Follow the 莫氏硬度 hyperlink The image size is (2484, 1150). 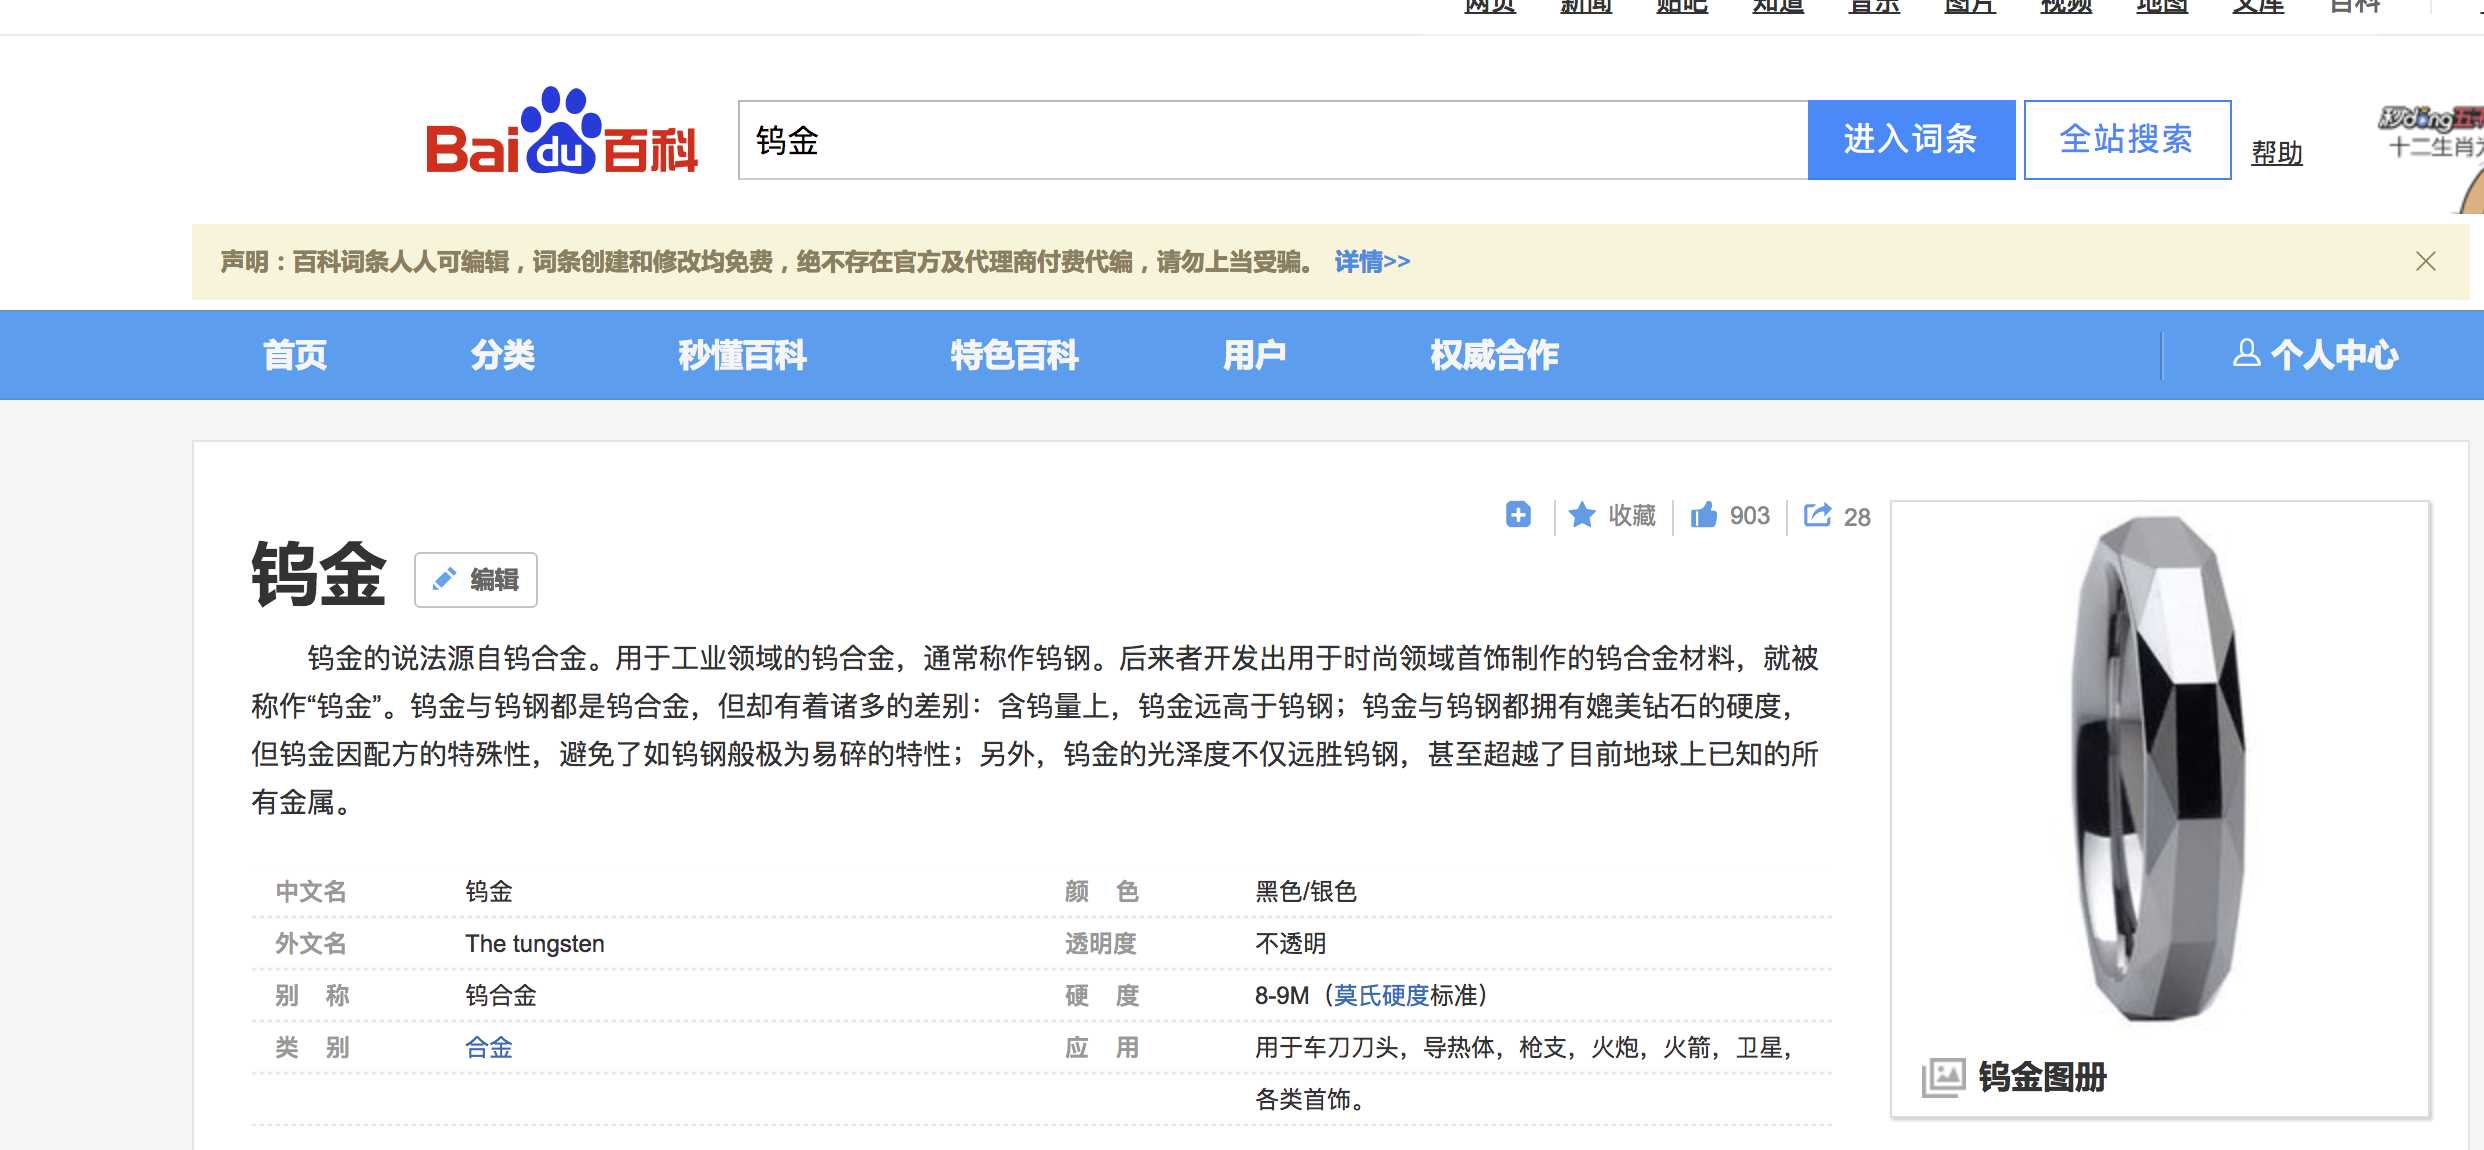tap(1381, 996)
